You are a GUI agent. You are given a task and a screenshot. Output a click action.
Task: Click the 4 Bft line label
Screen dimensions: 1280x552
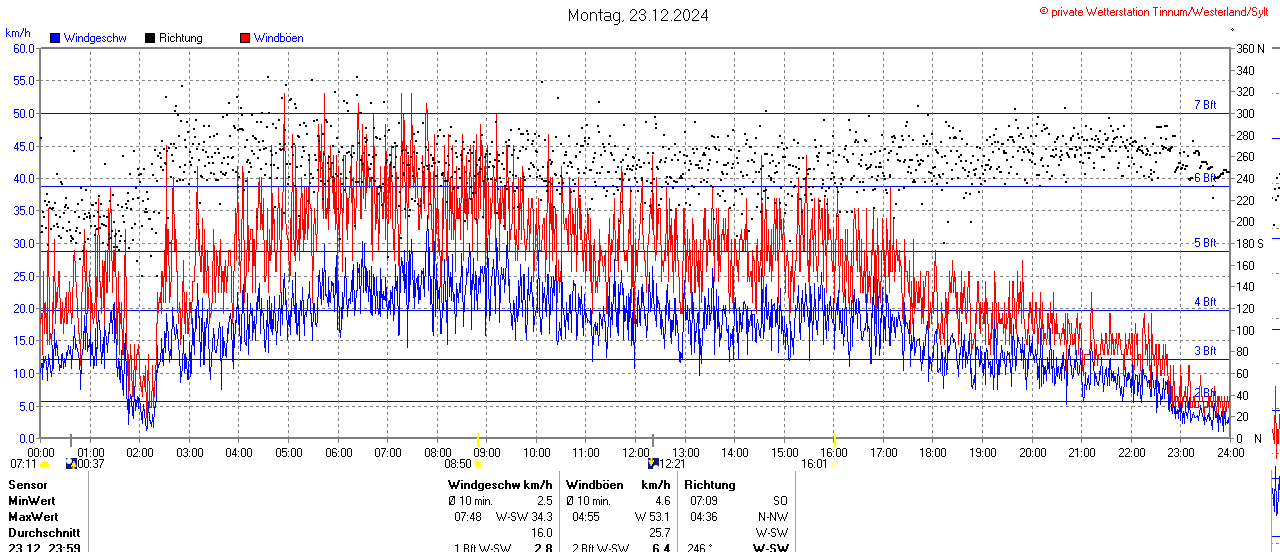tap(1205, 302)
